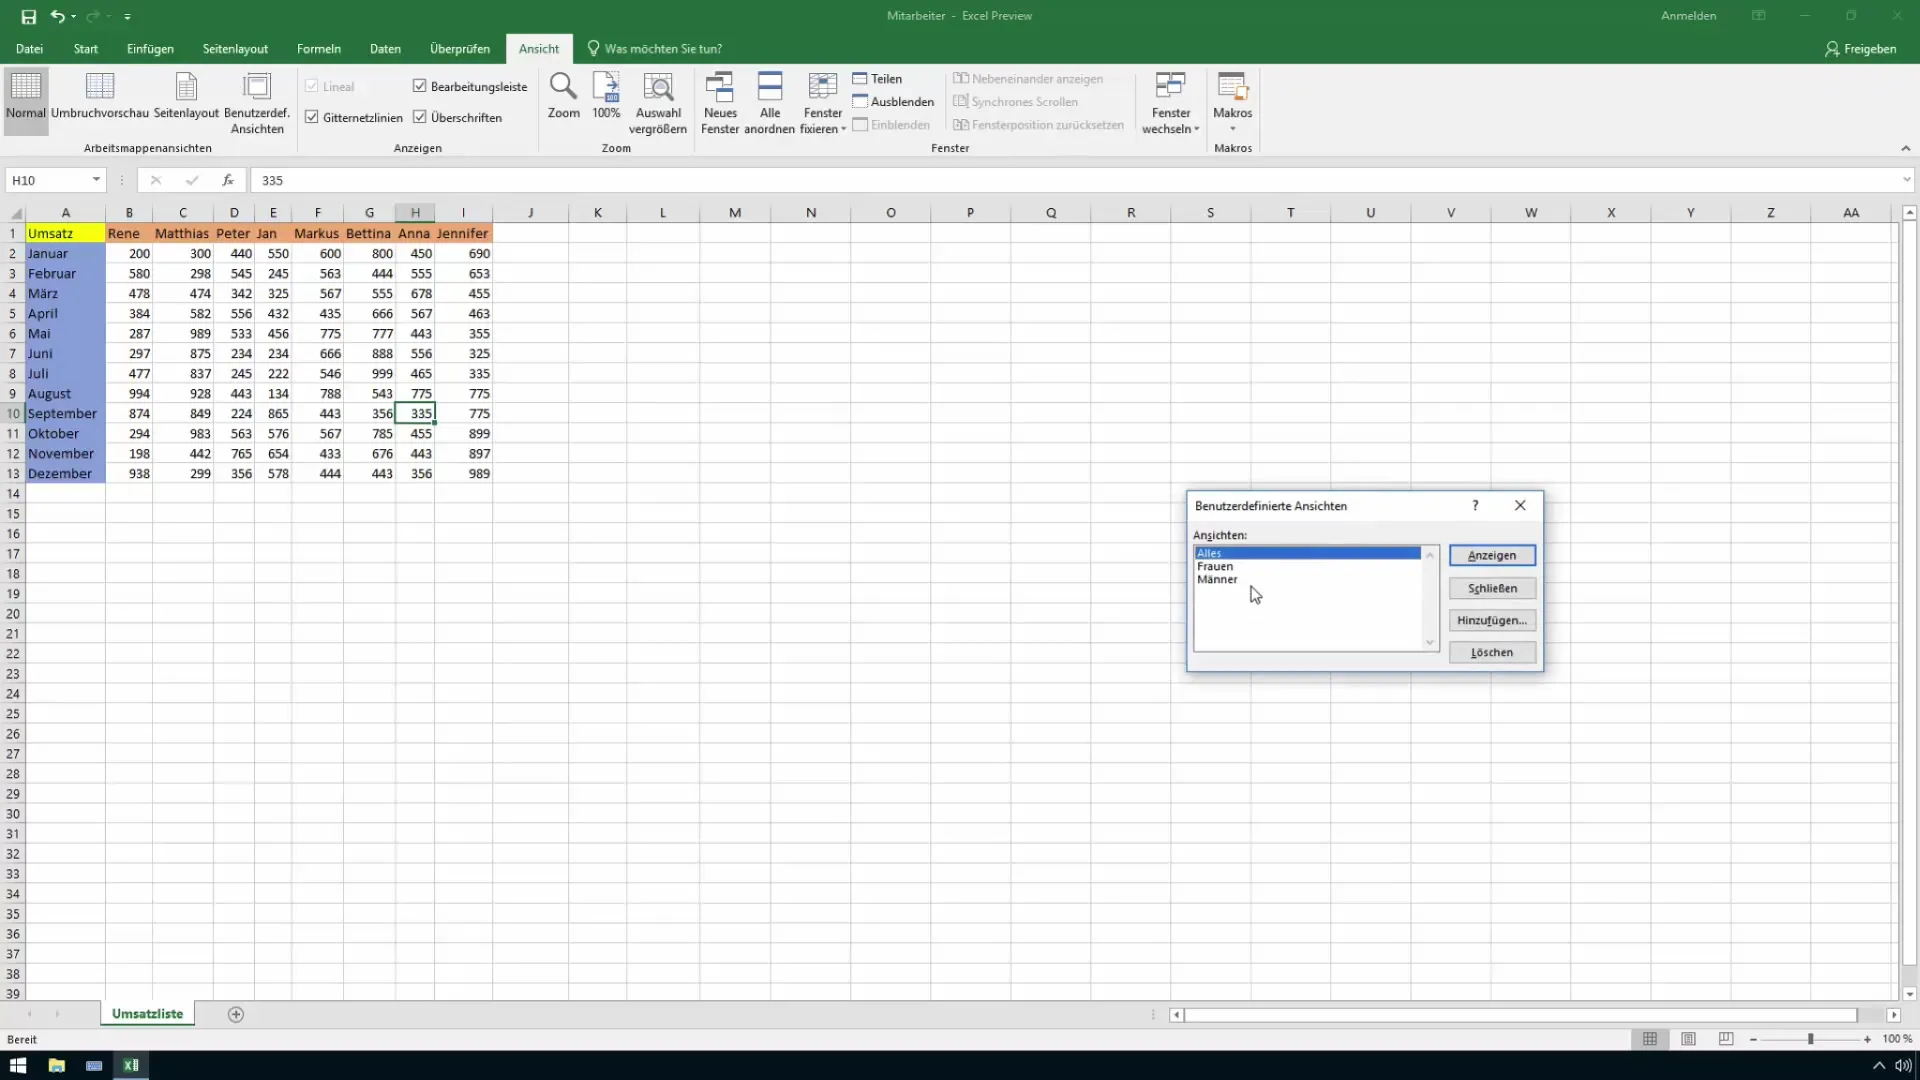The height and width of the screenshot is (1080, 1920).
Task: Switch to the Seitenlayout tab
Action: [x=235, y=49]
